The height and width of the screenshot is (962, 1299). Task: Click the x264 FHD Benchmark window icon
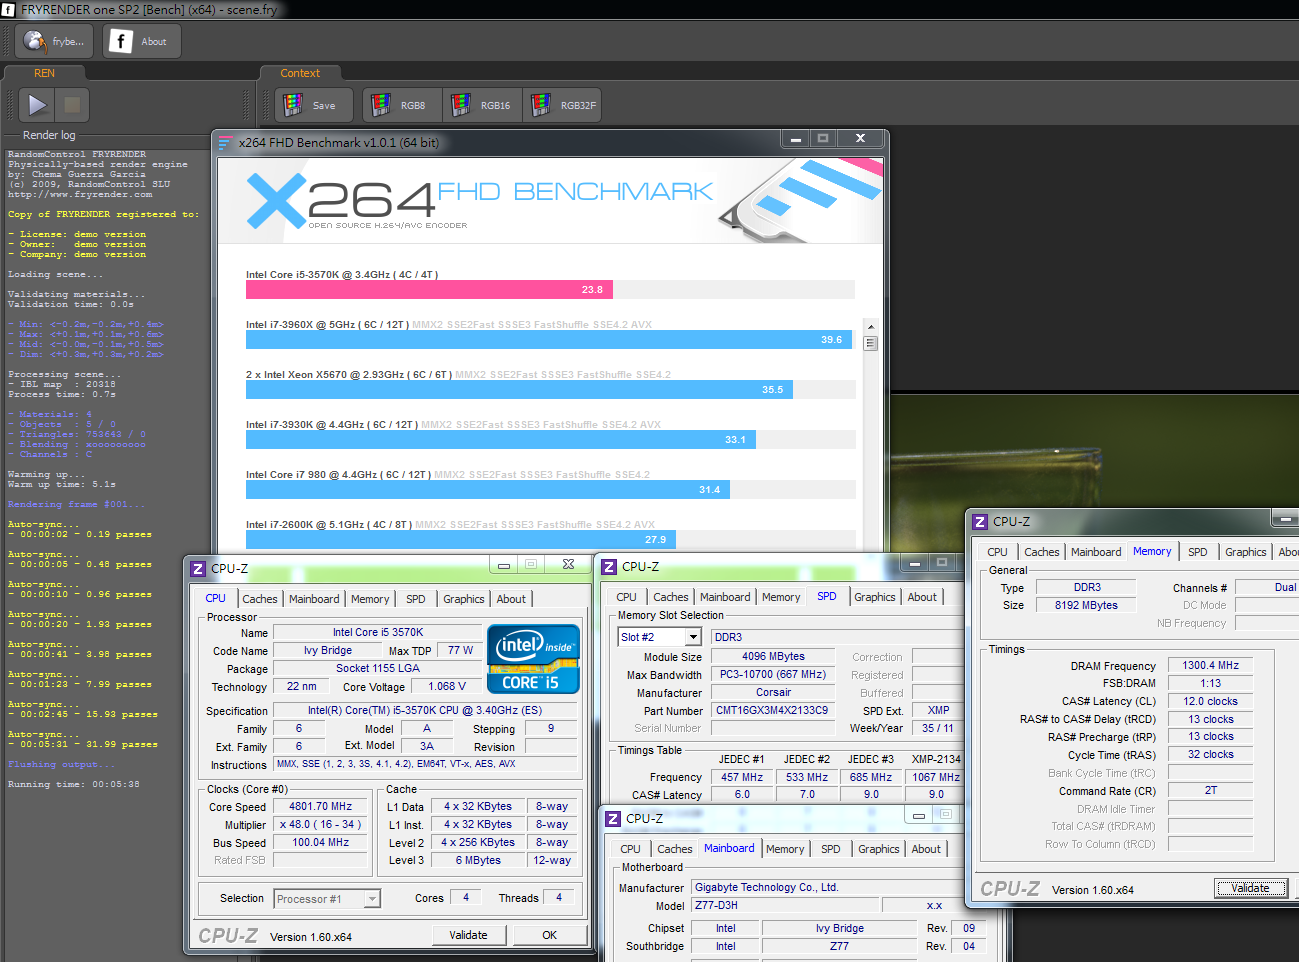tap(225, 143)
